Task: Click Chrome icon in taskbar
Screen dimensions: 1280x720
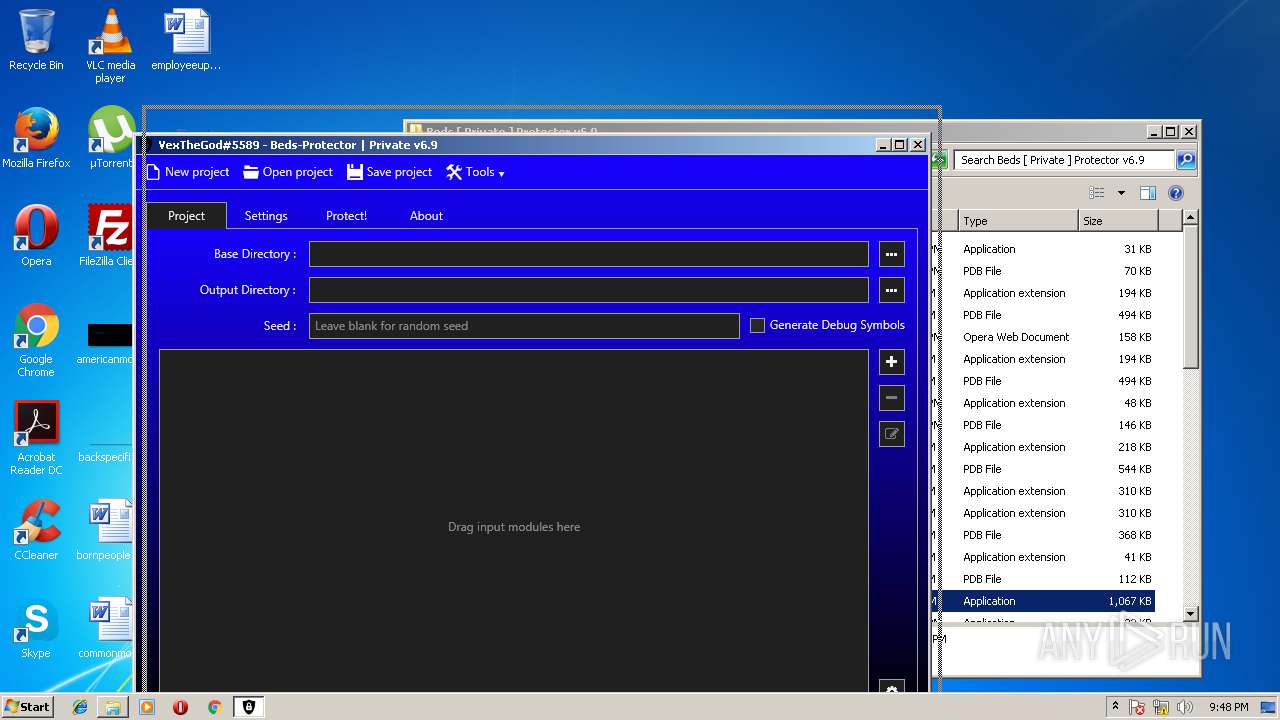Action: tap(214, 707)
